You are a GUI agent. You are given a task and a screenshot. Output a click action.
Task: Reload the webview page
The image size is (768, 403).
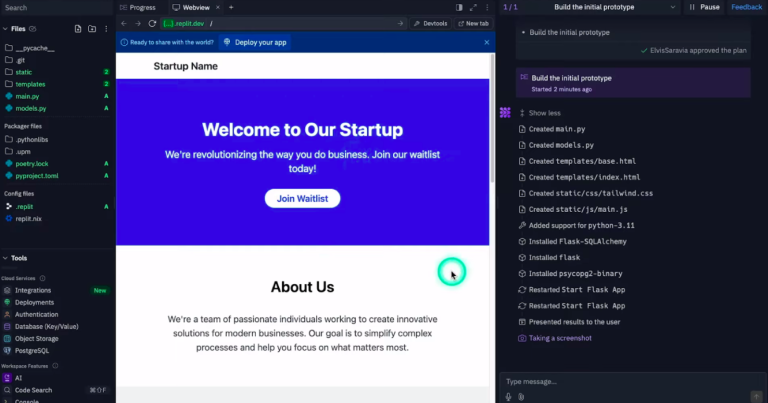click(152, 23)
